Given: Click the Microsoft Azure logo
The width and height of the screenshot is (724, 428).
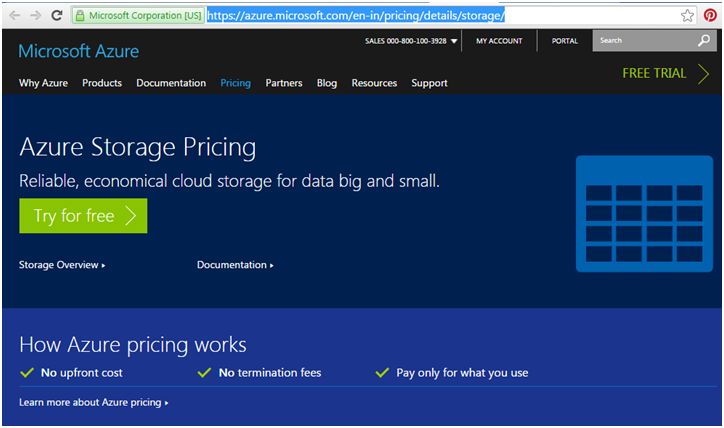Looking at the screenshot, I should [79, 51].
